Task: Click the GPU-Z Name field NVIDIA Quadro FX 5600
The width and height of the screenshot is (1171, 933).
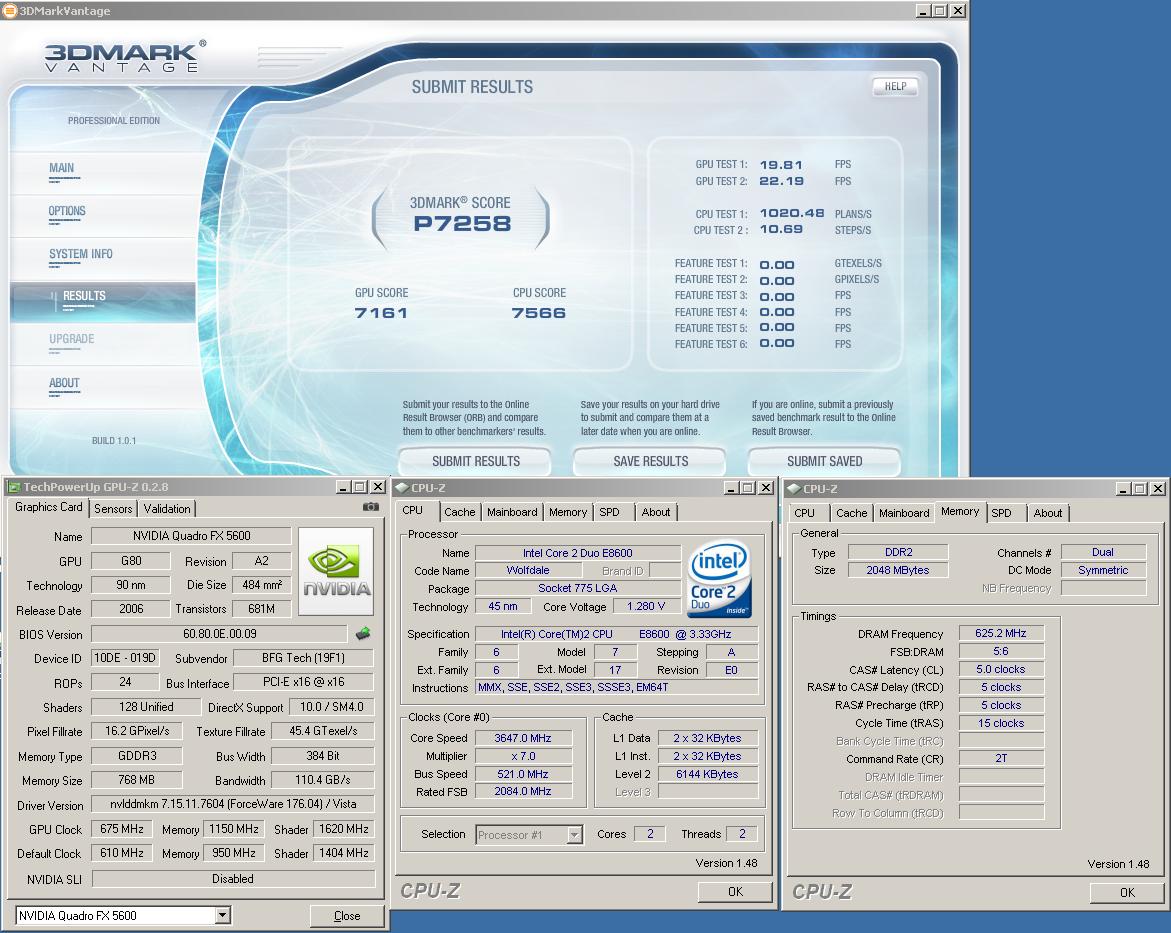Action: (191, 536)
